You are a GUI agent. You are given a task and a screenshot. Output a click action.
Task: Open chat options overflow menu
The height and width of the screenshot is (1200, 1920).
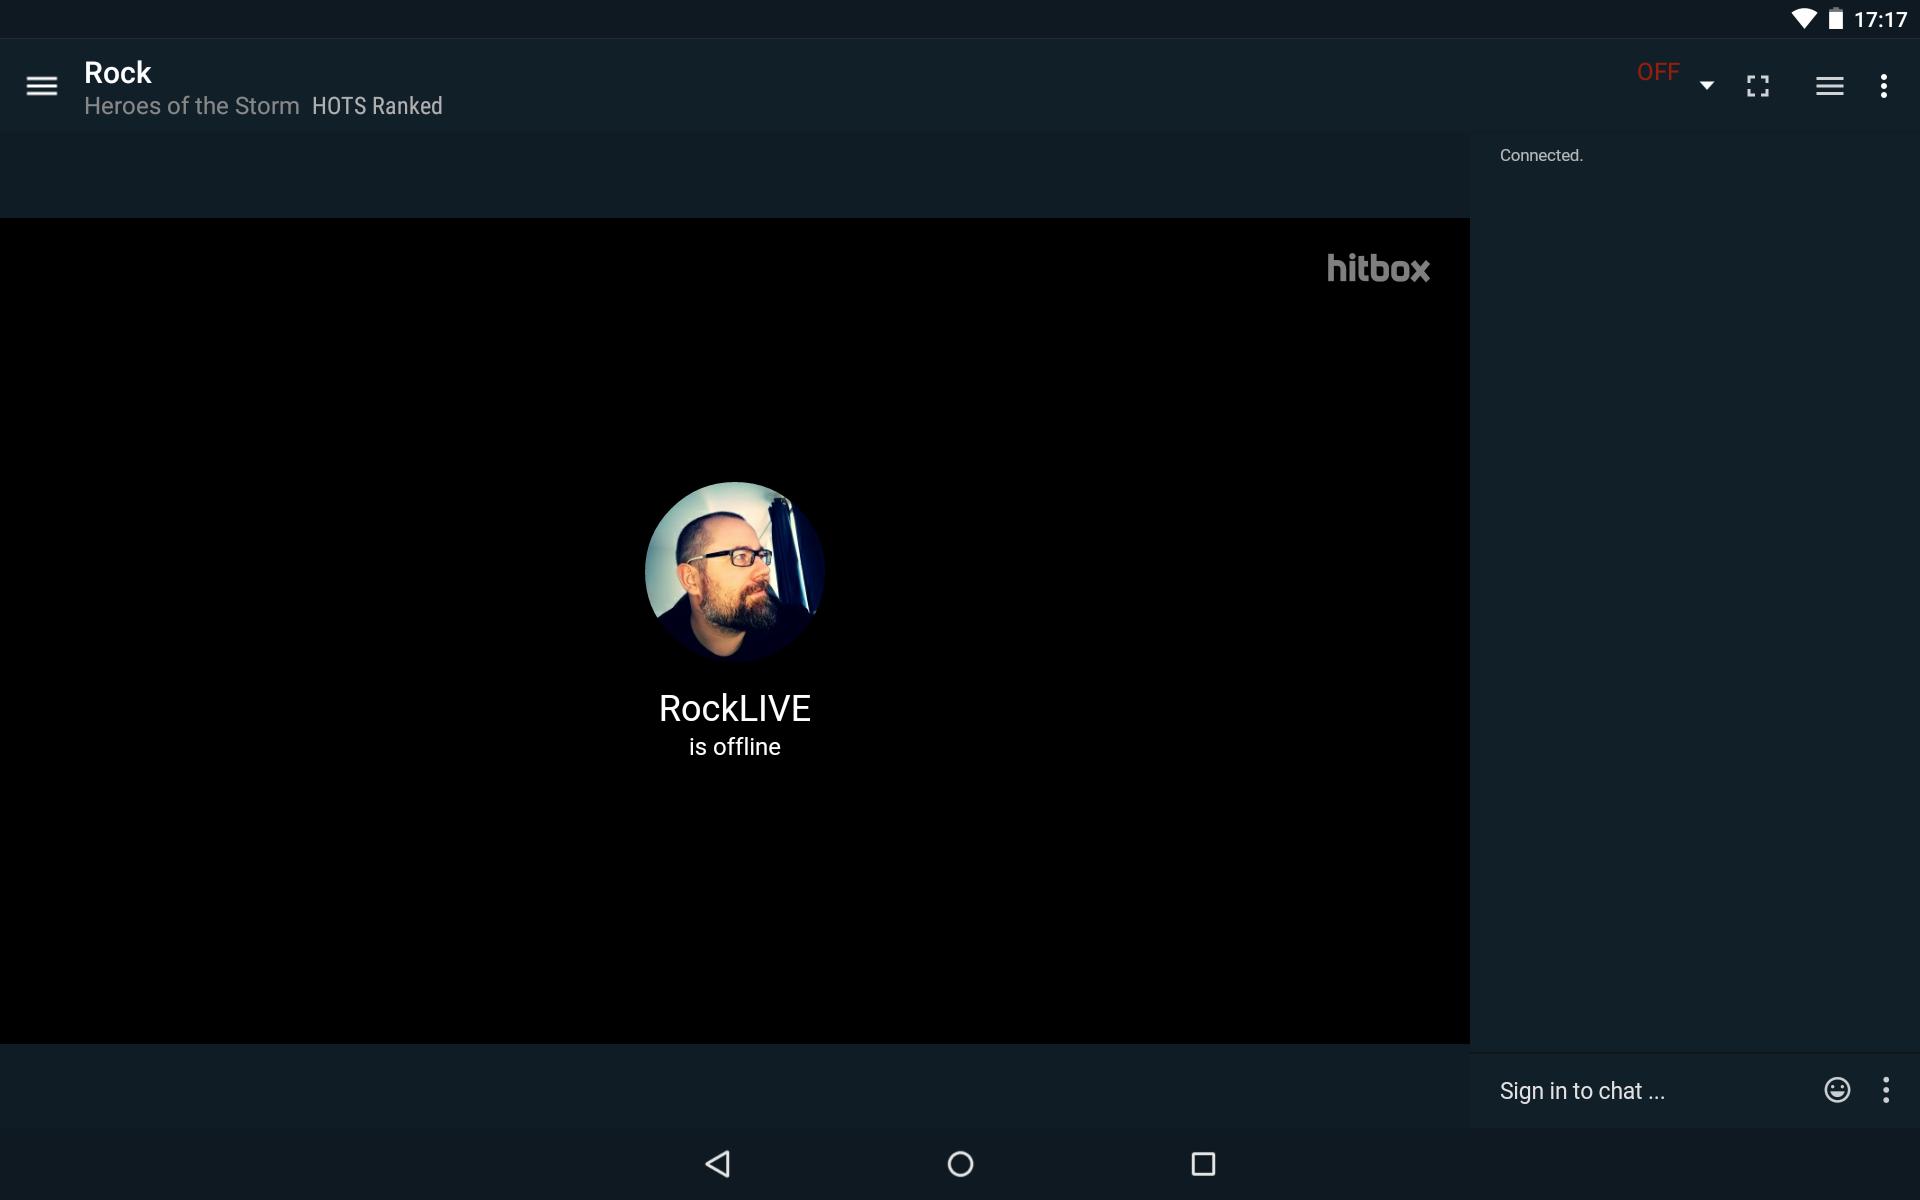click(x=1886, y=1090)
